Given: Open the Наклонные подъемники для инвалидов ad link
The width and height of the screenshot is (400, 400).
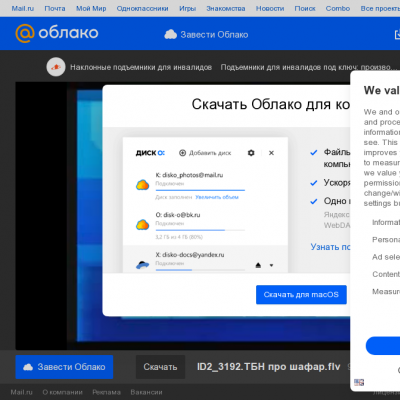Looking at the screenshot, I should [141, 67].
